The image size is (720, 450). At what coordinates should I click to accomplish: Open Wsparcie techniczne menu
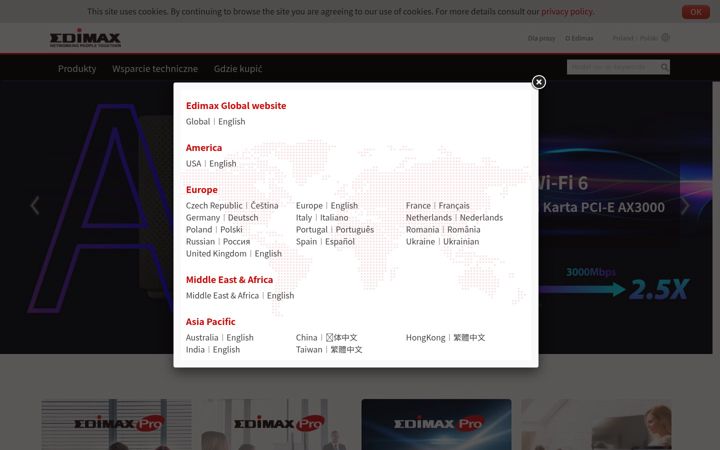[x=155, y=68]
